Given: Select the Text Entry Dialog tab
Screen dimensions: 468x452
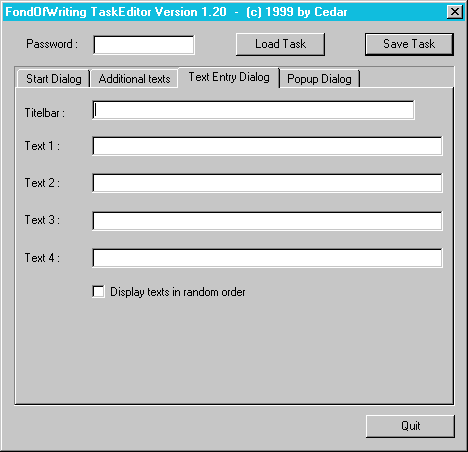Looking at the screenshot, I should point(229,77).
